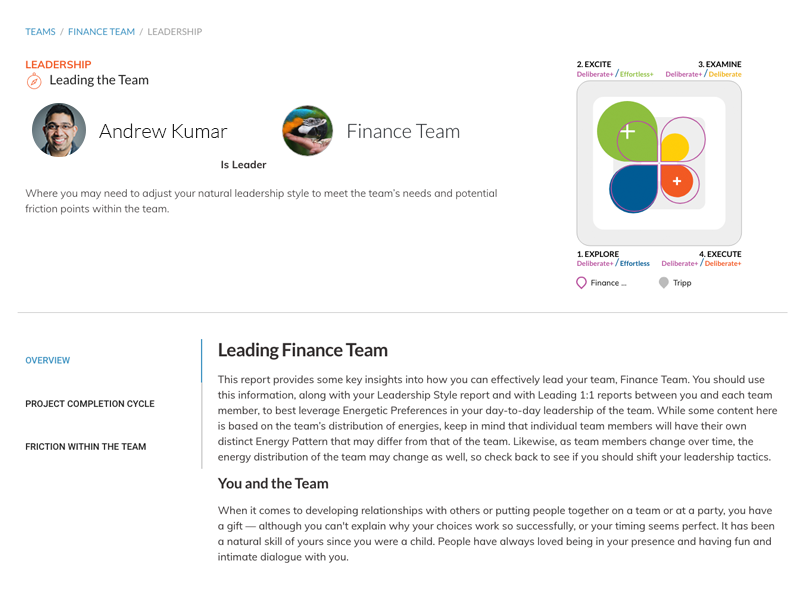The width and height of the screenshot is (800, 600).
Task: Navigate to TEAMS via the breadcrumb link
Action: (40, 31)
